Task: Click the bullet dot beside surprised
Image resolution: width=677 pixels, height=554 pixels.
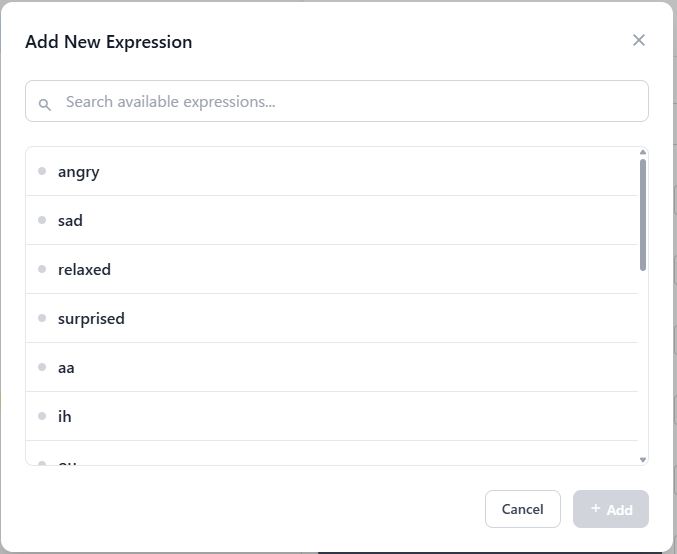Action: coord(42,318)
